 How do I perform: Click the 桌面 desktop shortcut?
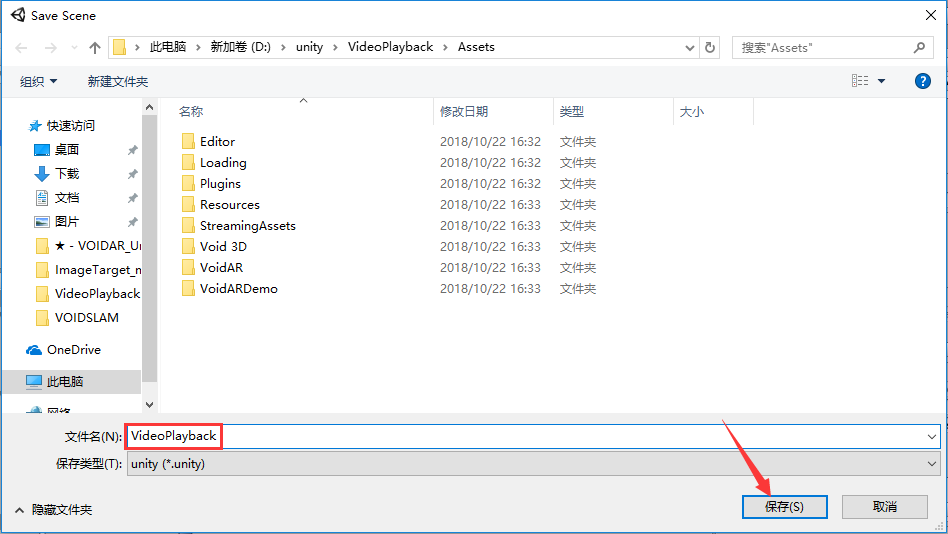click(66, 150)
